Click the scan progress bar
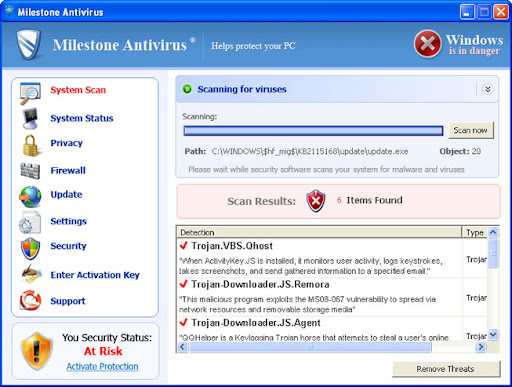Screen dimensions: 512x387 [313, 131]
